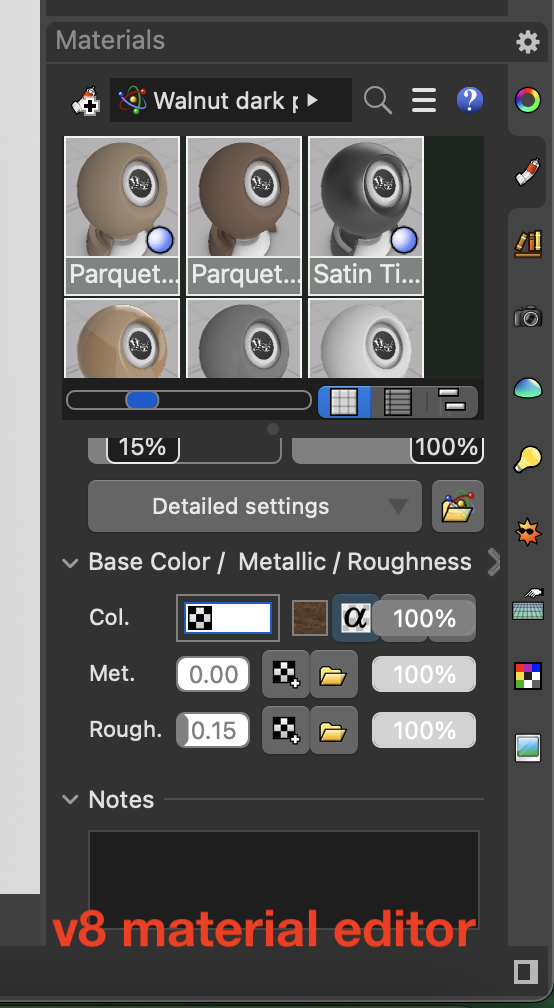Switch to list view mode

[x=397, y=402]
